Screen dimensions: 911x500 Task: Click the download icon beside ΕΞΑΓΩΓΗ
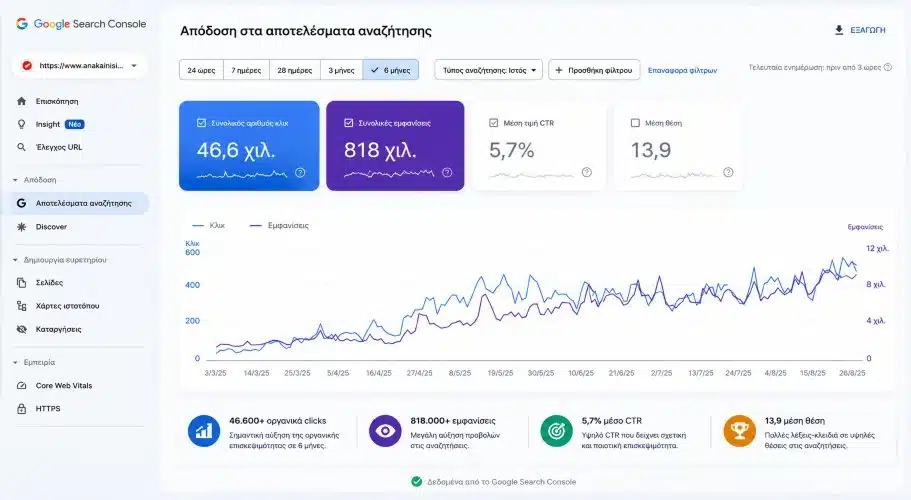pos(839,30)
